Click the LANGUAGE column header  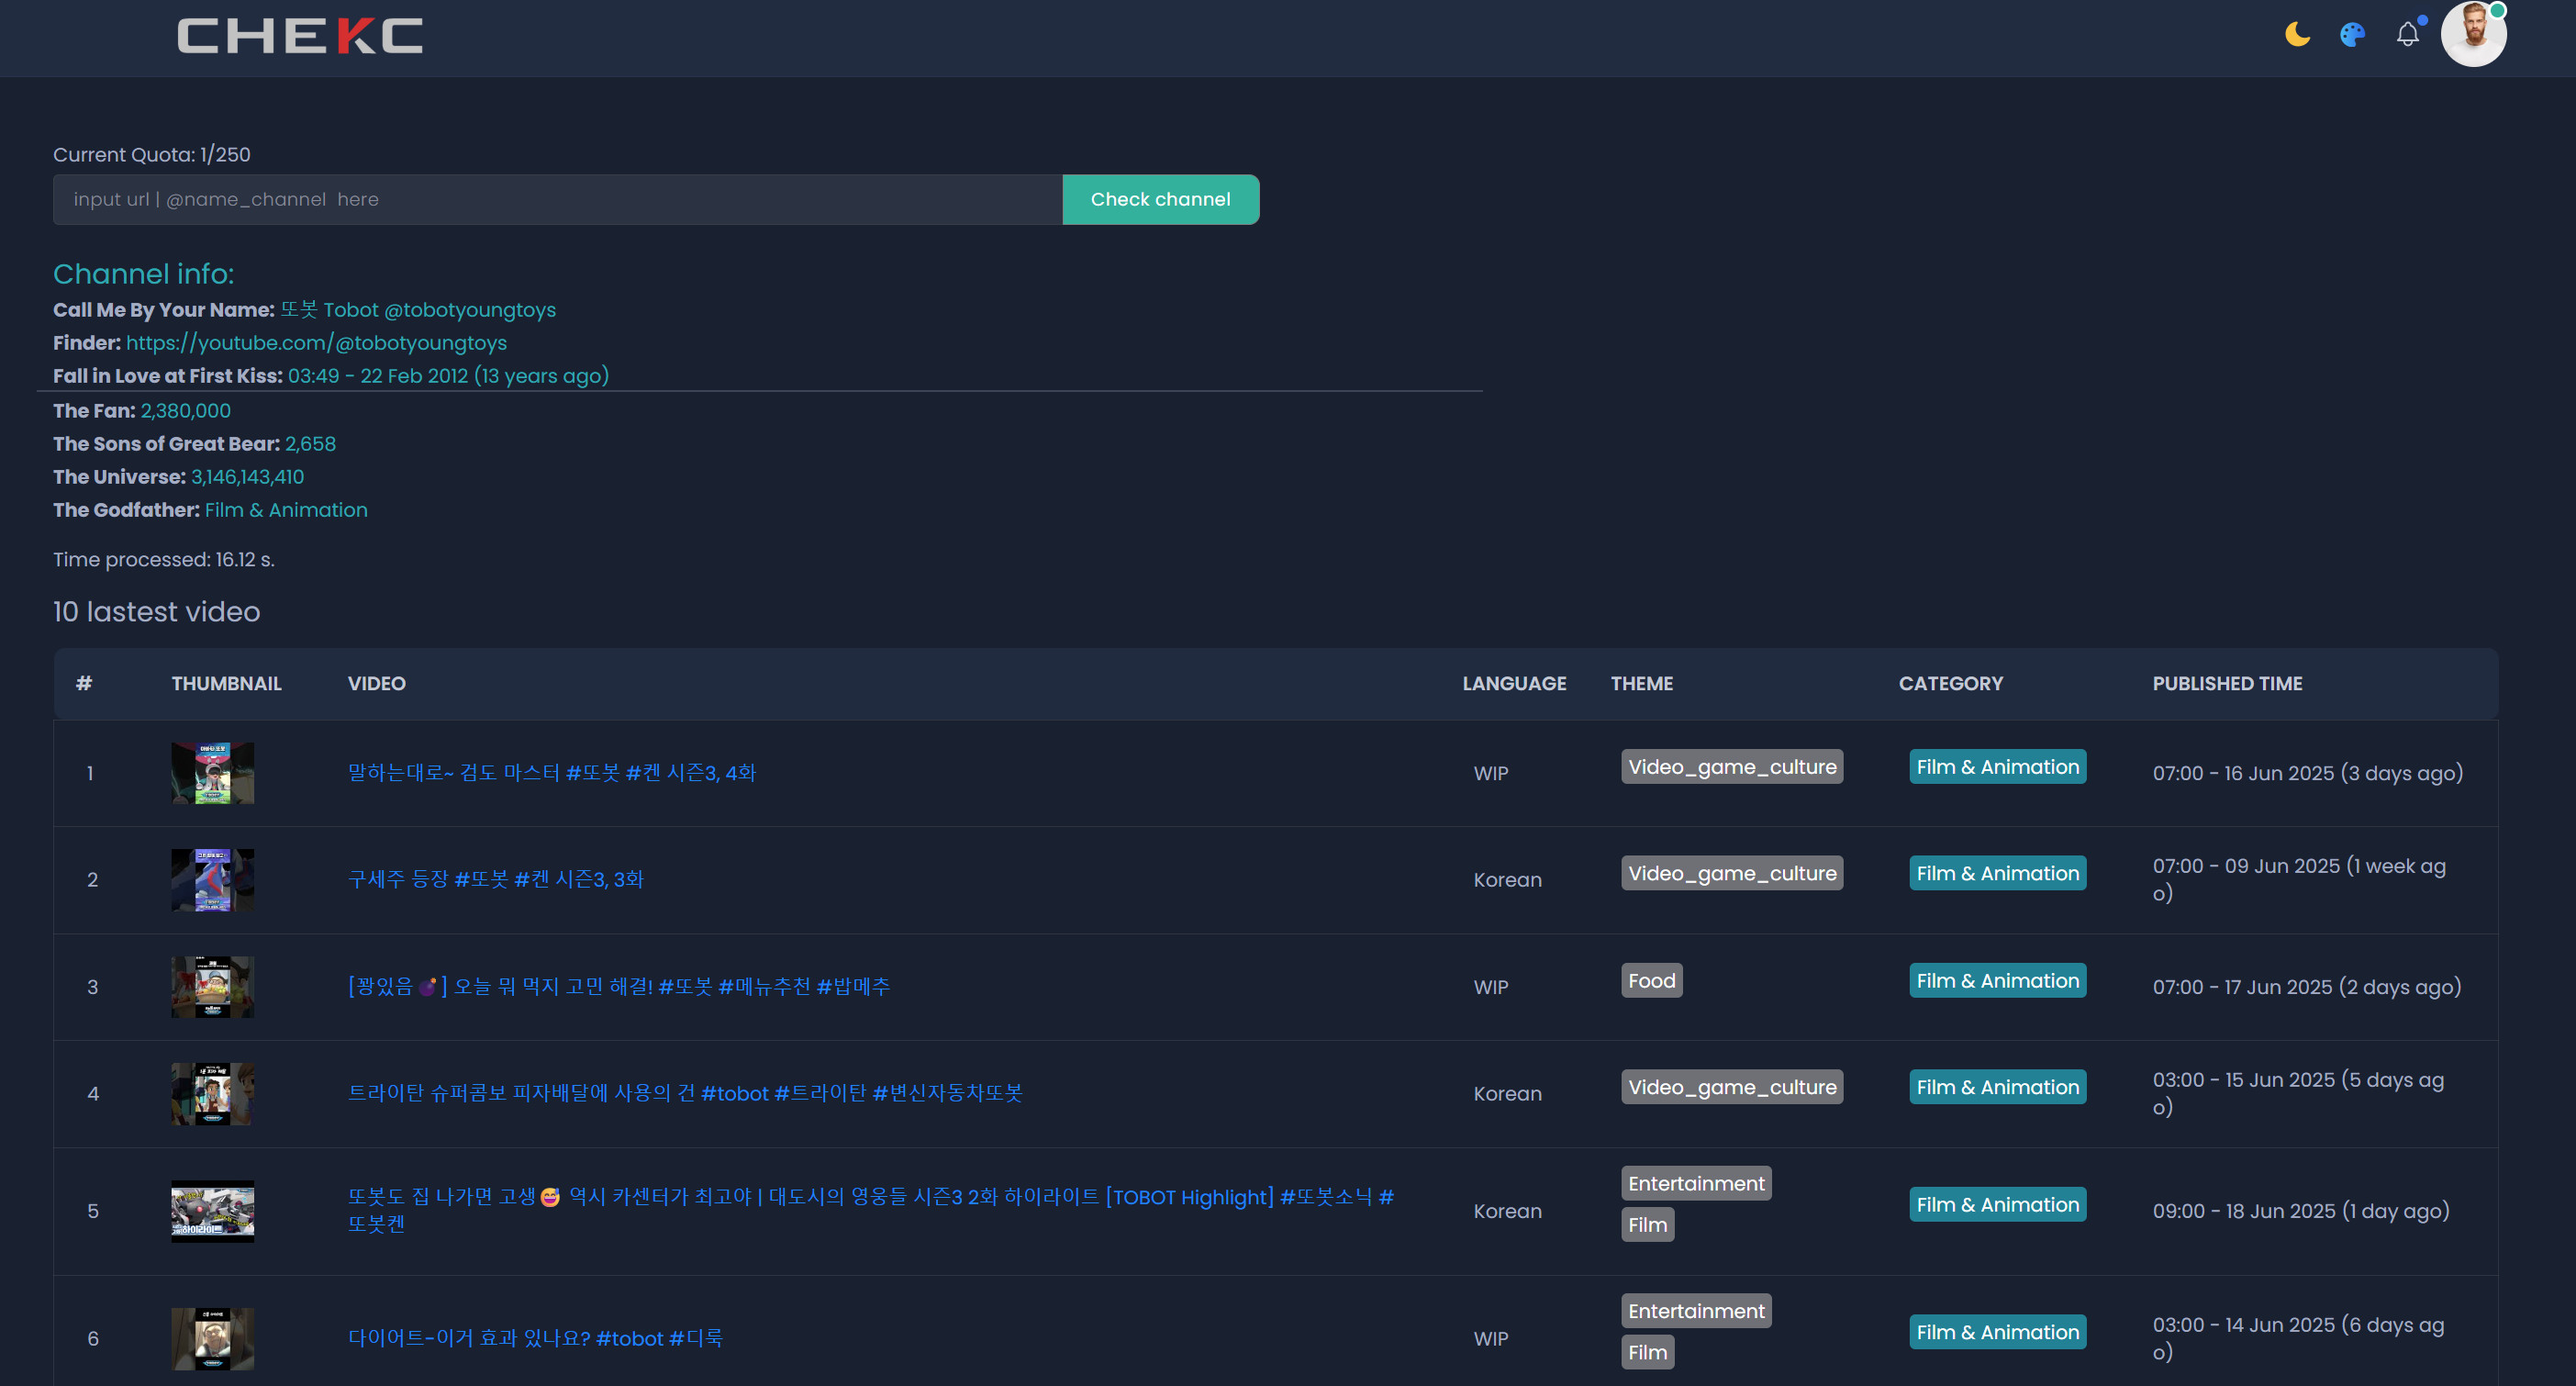pyautogui.click(x=1514, y=684)
